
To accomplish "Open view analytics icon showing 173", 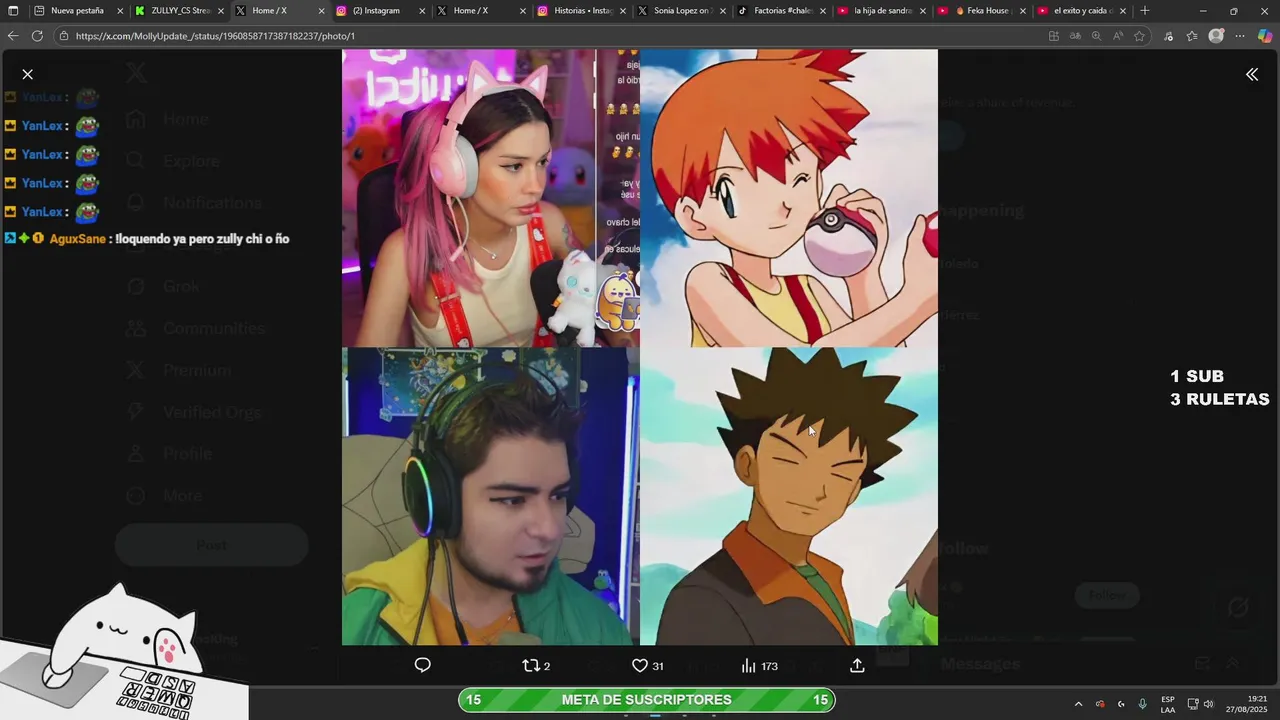I will [x=760, y=665].
